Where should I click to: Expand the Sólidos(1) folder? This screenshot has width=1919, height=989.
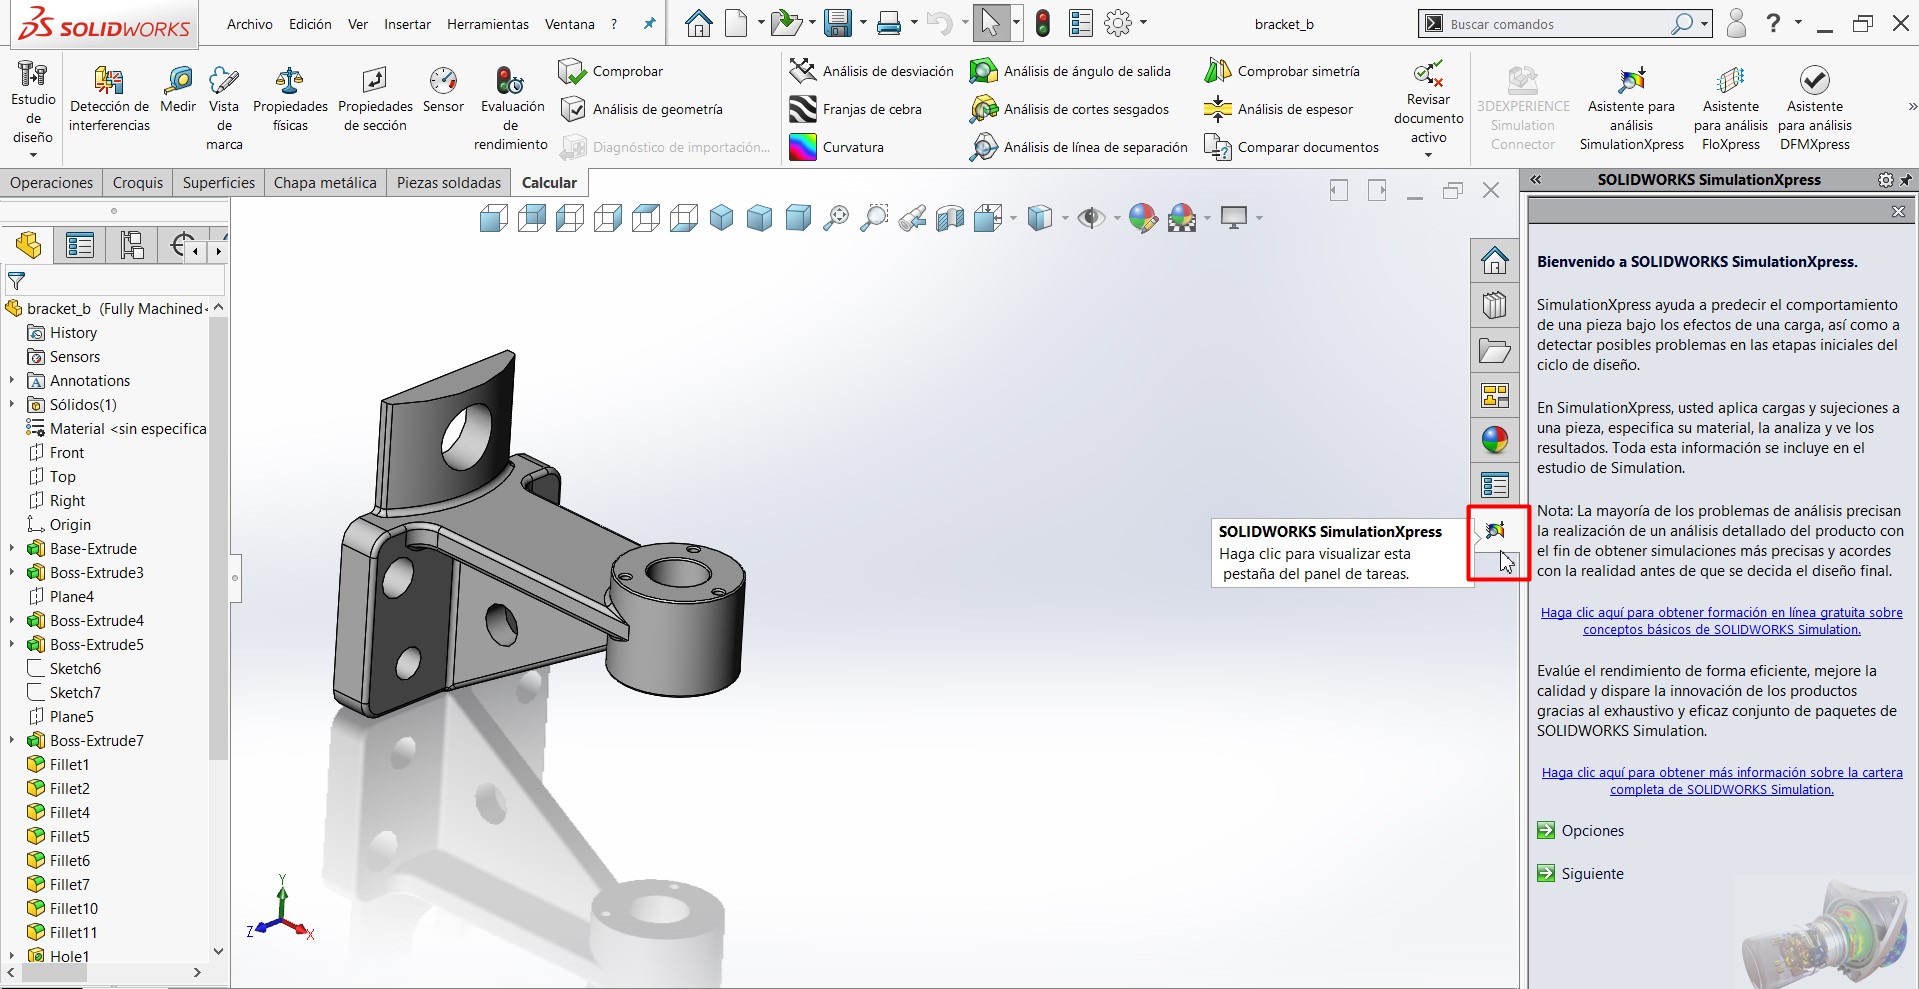click(x=12, y=404)
